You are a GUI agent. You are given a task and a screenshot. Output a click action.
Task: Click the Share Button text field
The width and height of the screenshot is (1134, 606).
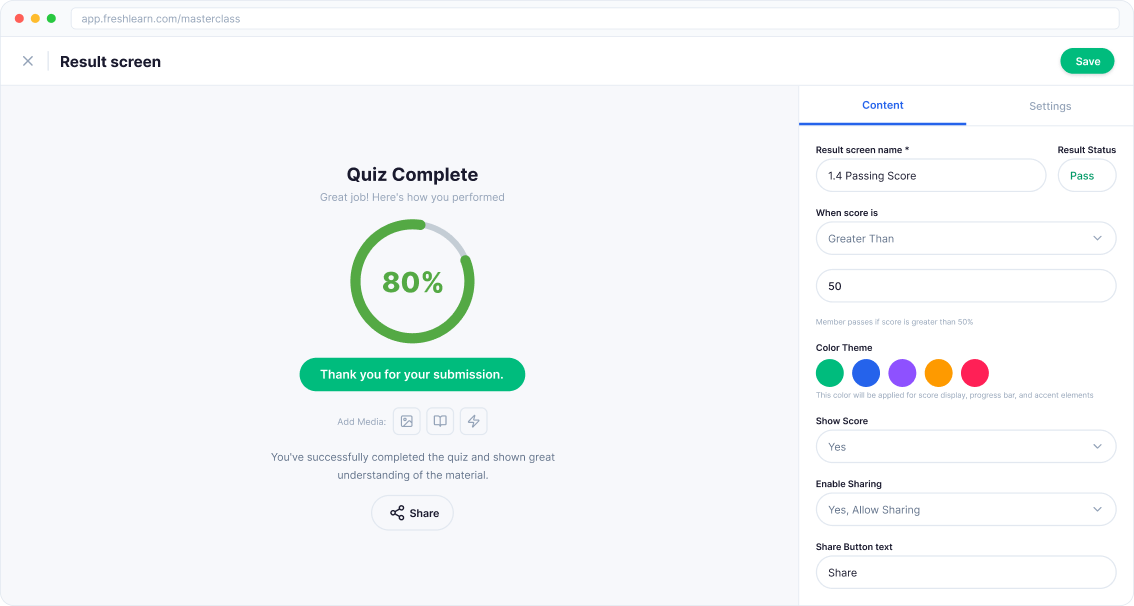pos(965,572)
